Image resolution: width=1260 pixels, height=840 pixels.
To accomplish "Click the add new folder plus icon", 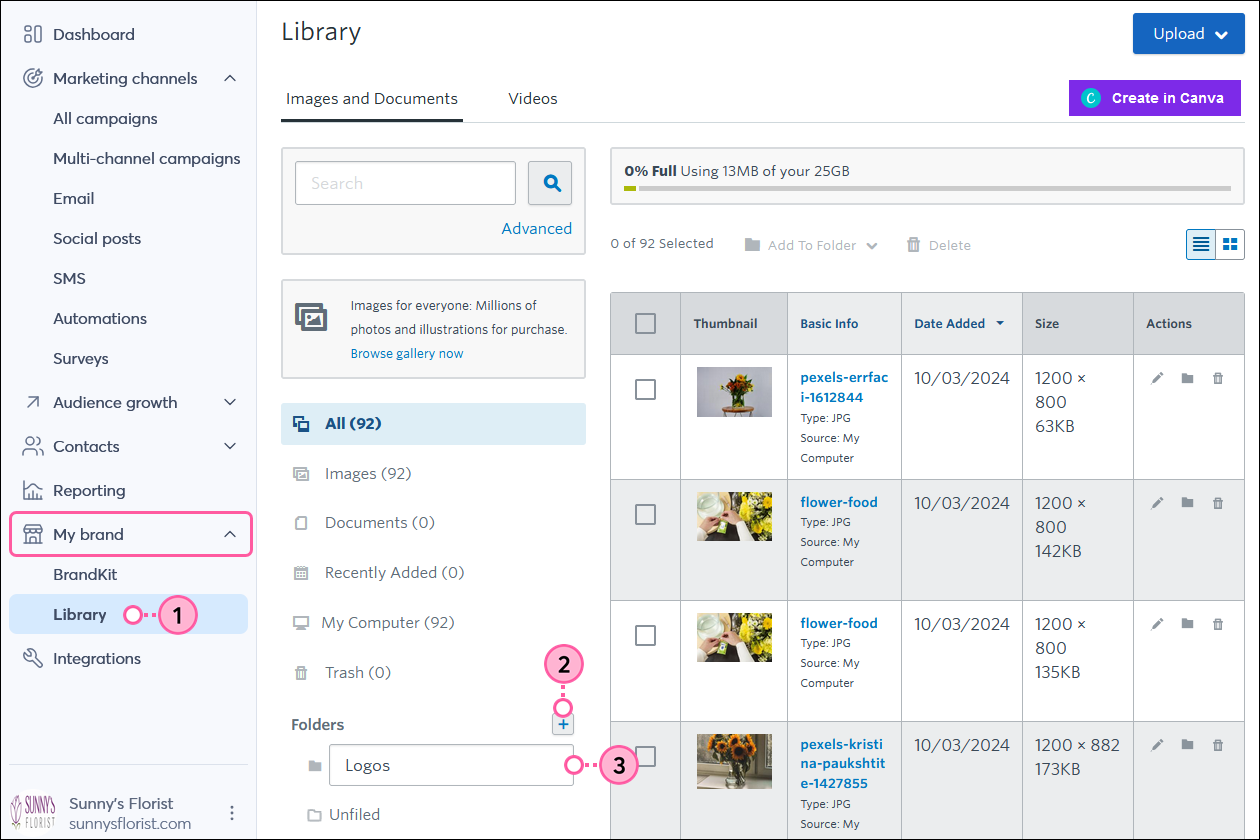I will coord(563,724).
